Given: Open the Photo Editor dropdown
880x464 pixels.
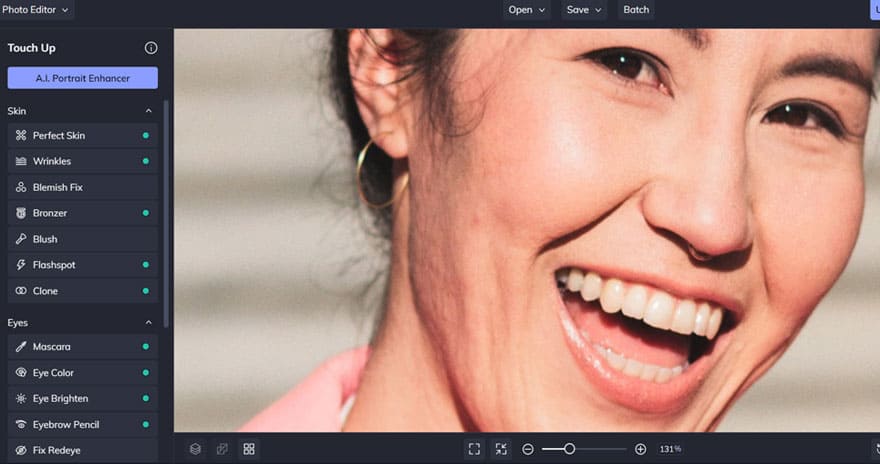Looking at the screenshot, I should pos(35,10).
